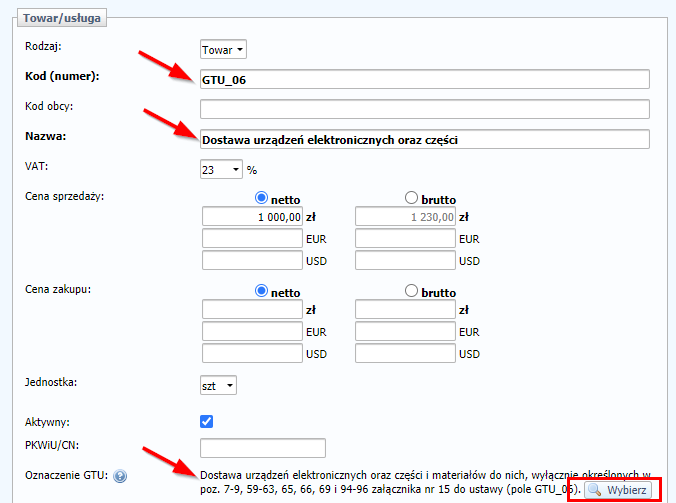Click the brutto sale price zł field
The image size is (676, 503).
point(405,217)
